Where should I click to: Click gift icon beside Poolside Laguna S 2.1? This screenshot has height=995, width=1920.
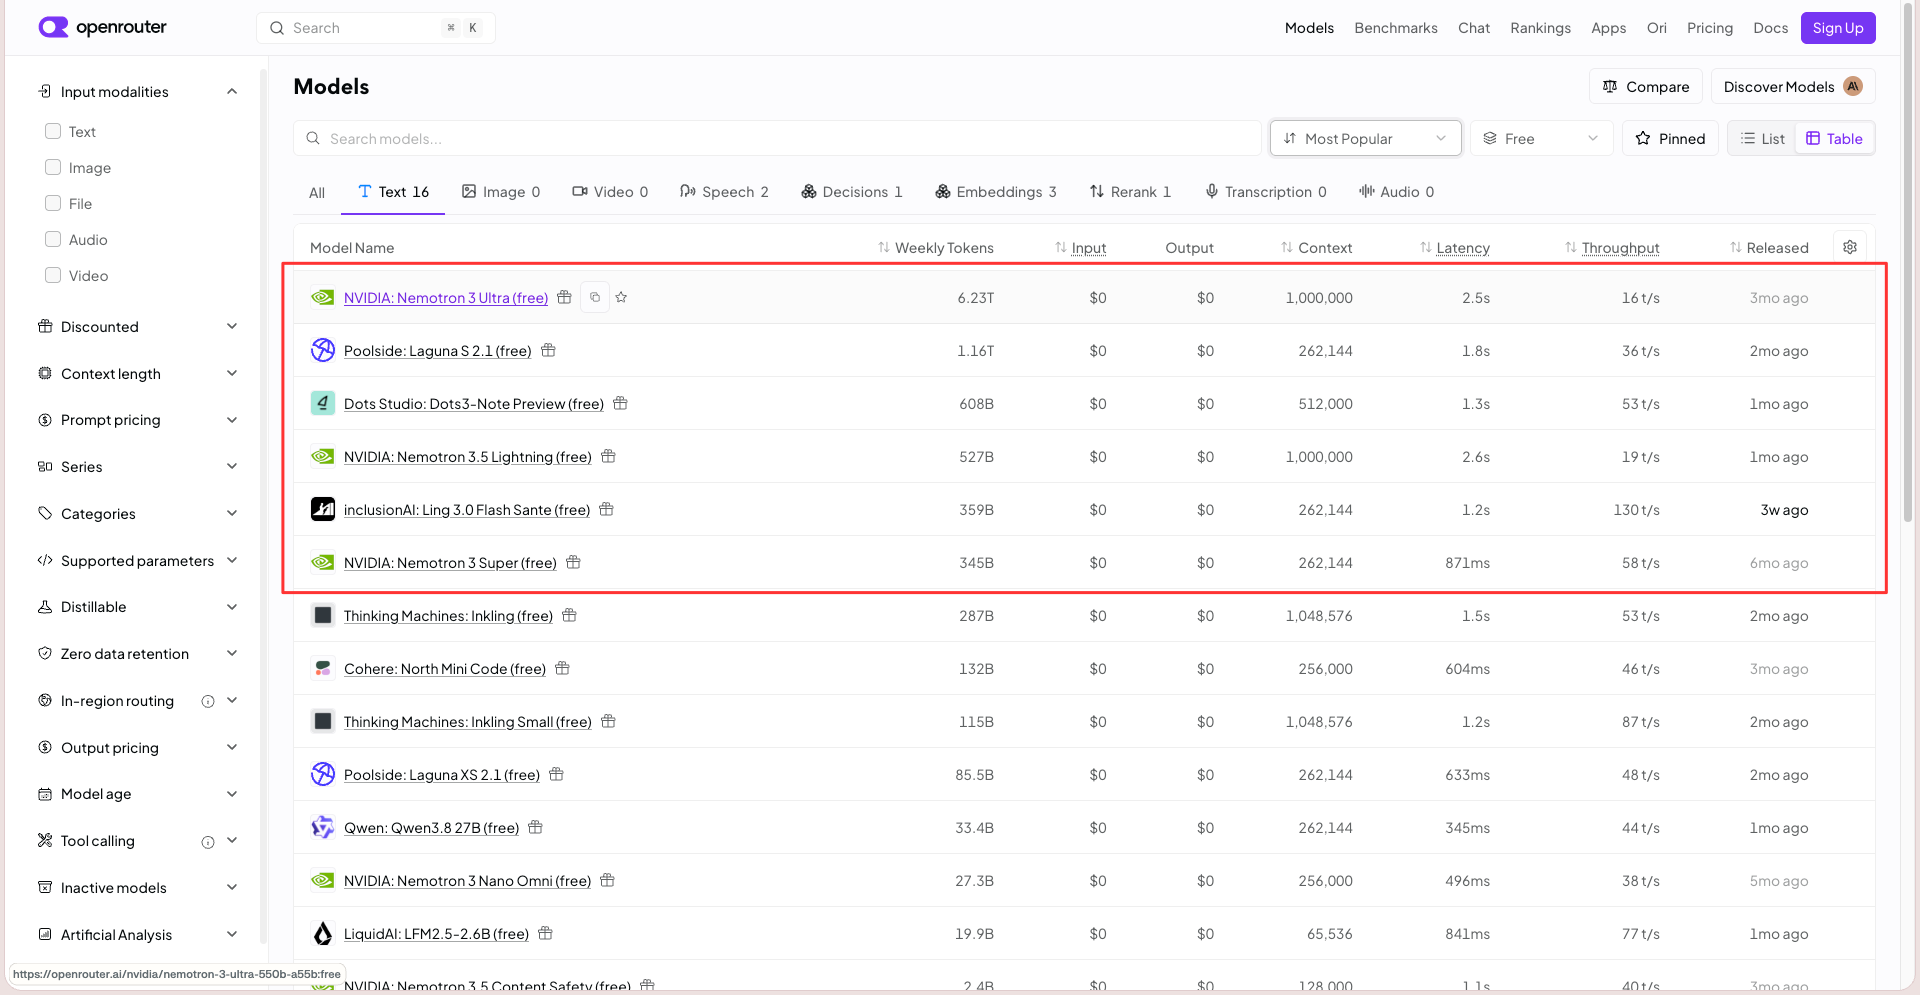tap(548, 350)
